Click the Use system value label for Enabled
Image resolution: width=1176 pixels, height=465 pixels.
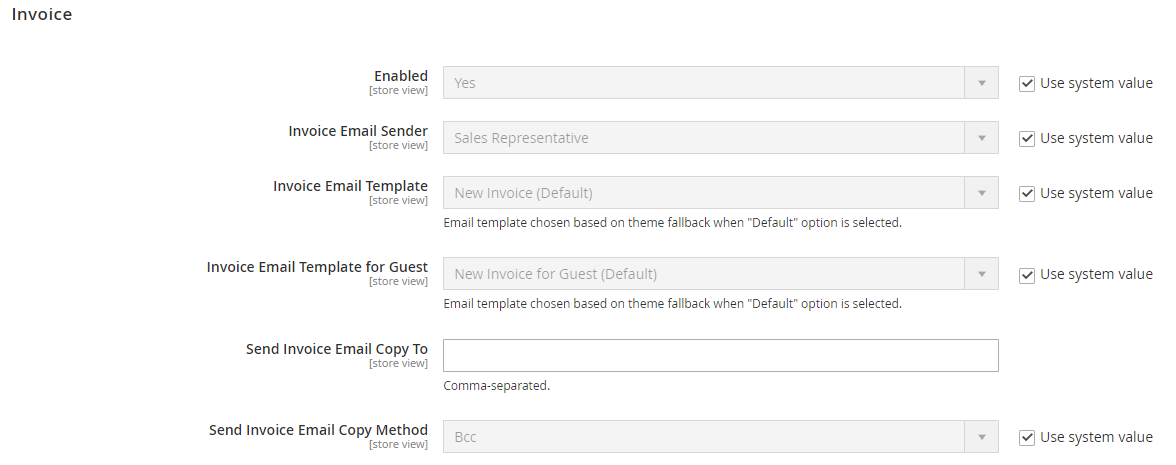[x=1096, y=83]
